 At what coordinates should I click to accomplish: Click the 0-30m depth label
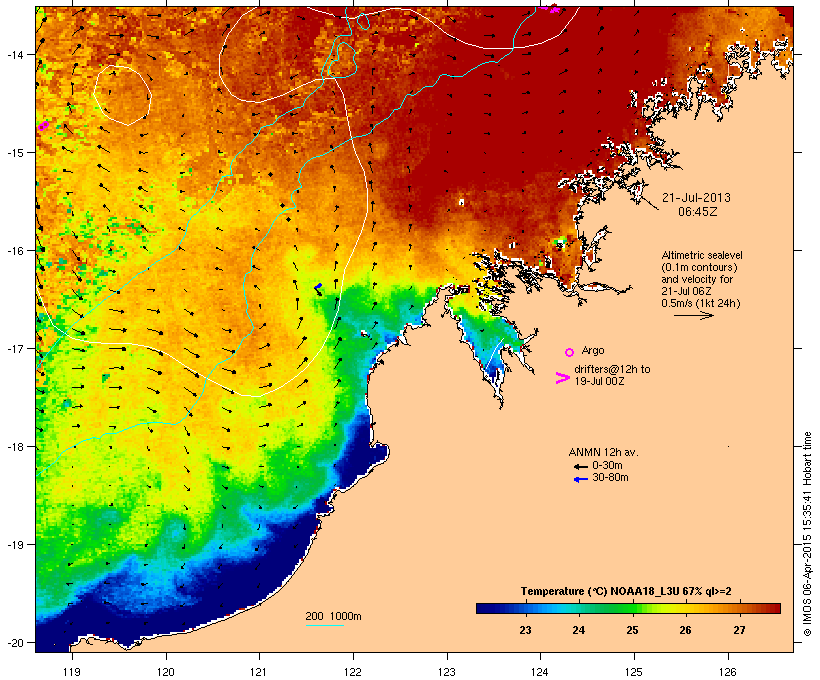tap(607, 466)
